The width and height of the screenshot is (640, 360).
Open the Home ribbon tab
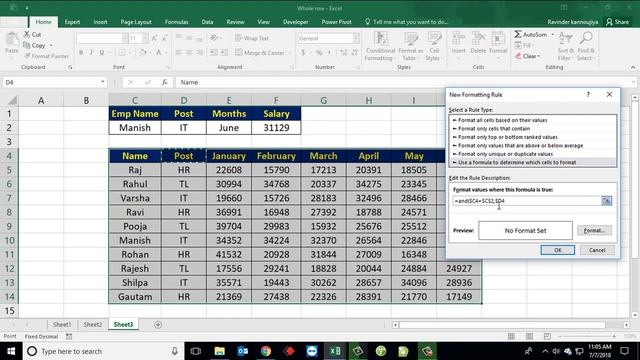(43, 22)
